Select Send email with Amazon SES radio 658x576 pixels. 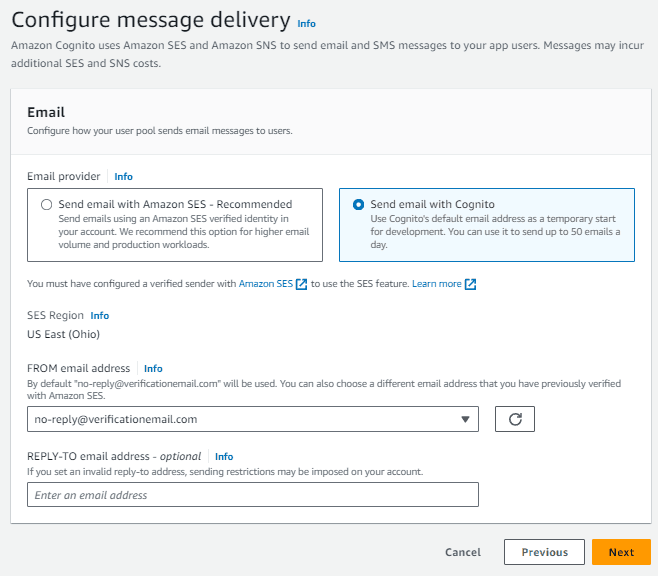pyautogui.click(x=47, y=204)
